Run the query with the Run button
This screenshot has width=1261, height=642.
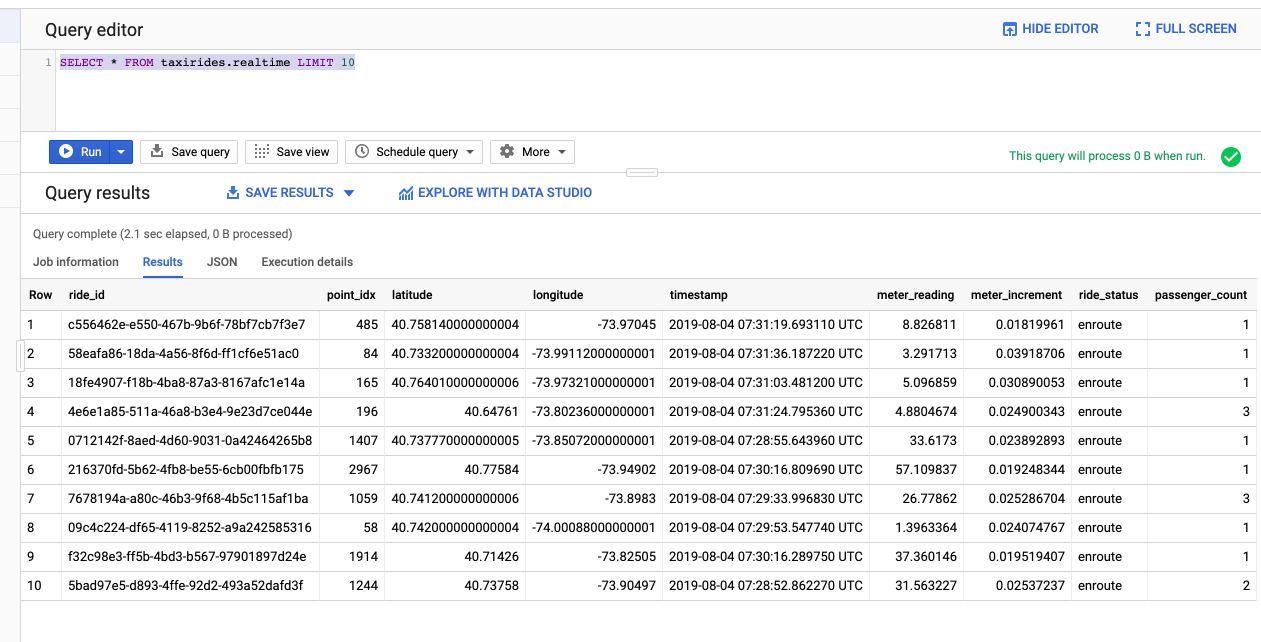tap(79, 152)
